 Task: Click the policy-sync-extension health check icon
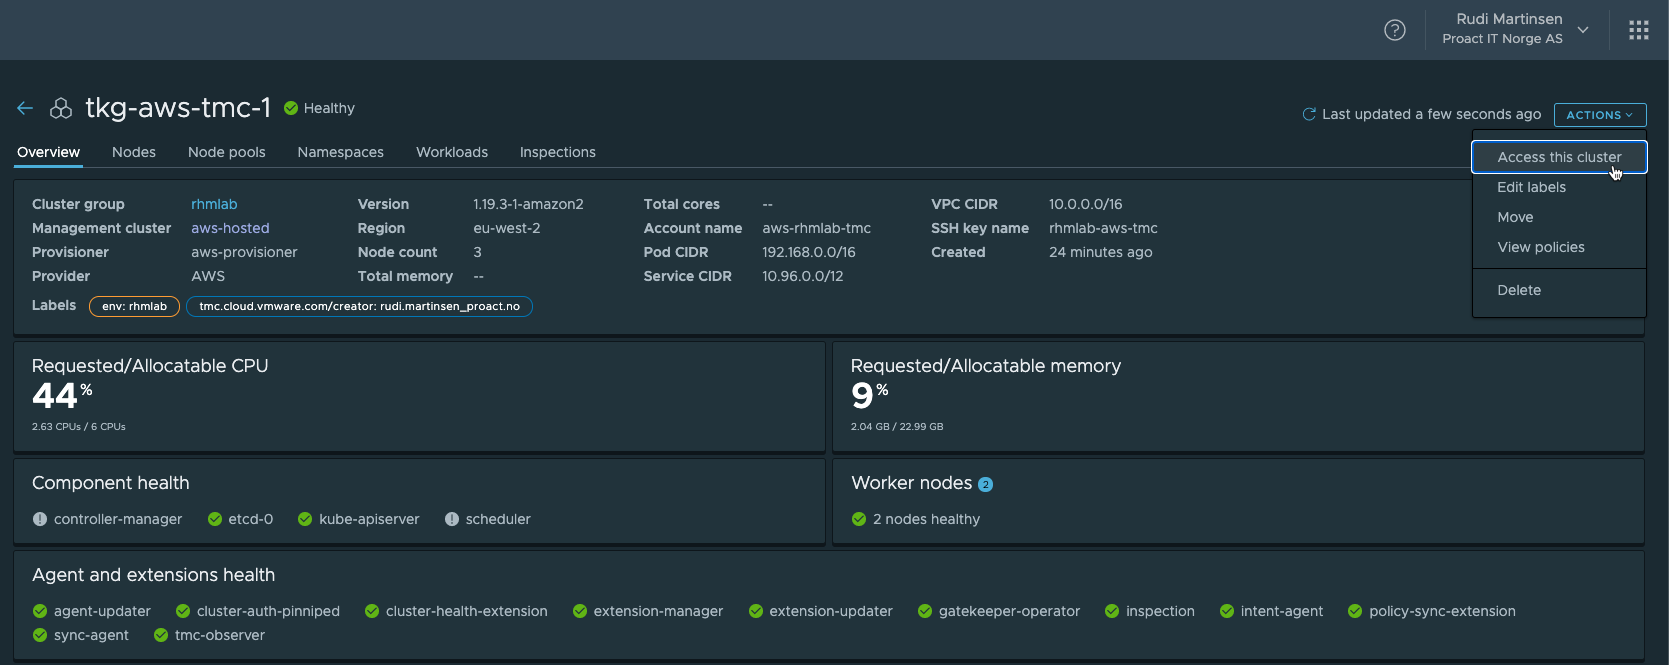(1355, 611)
